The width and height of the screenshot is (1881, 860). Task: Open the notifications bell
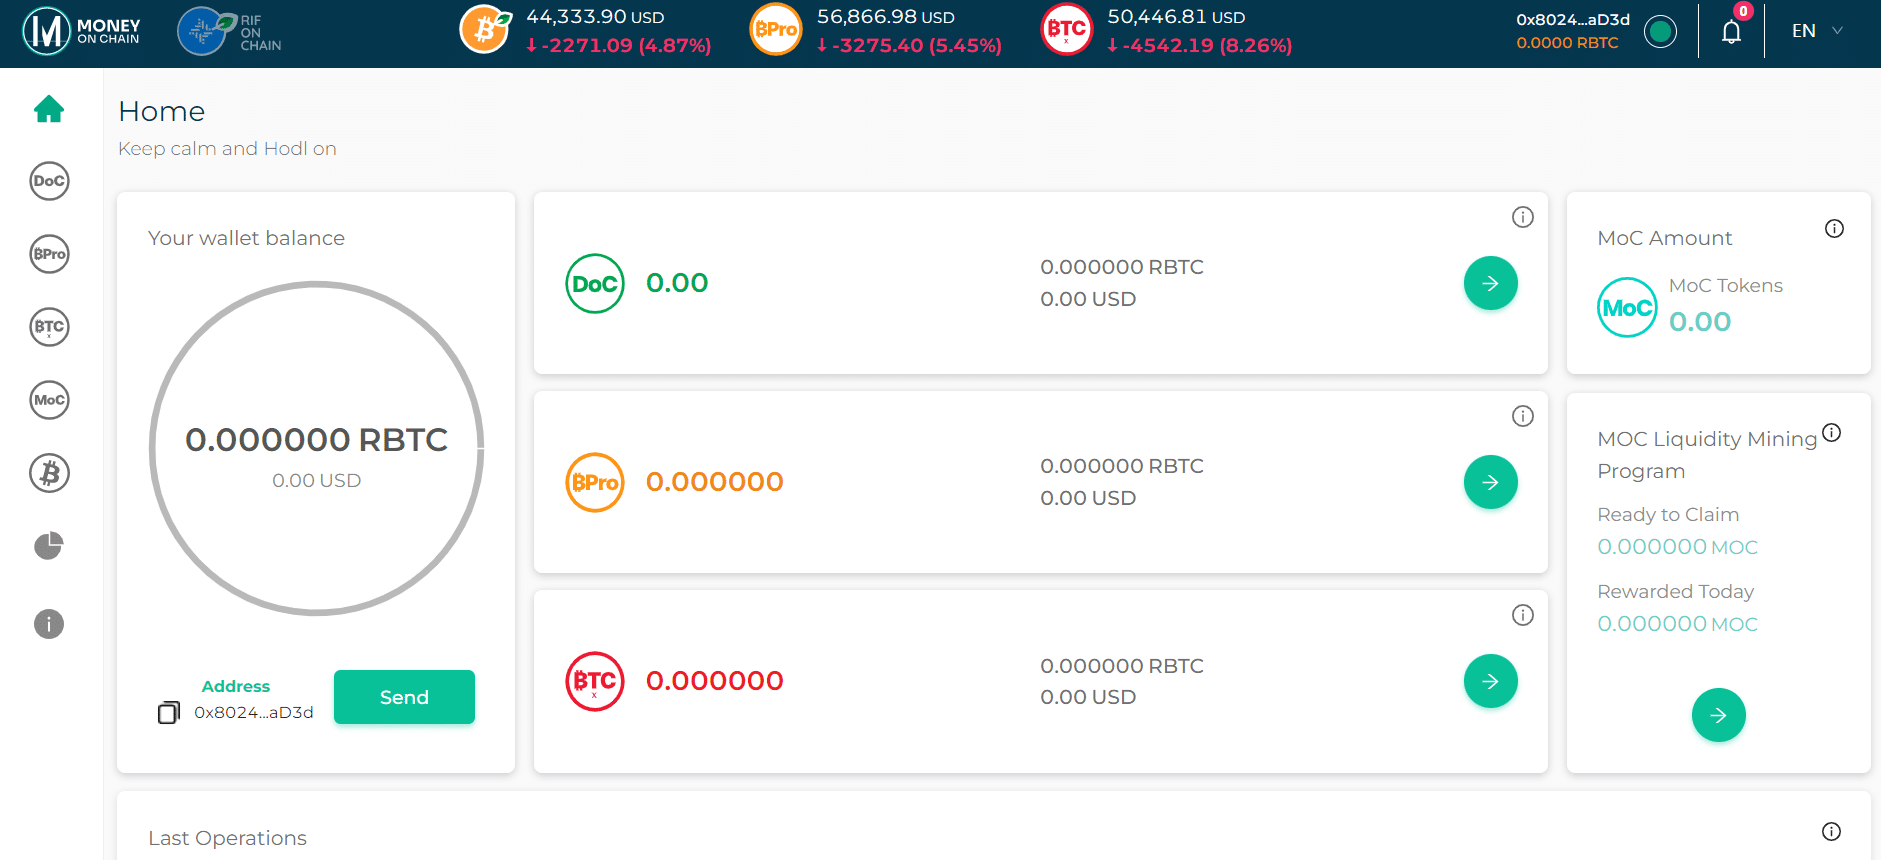1732,32
